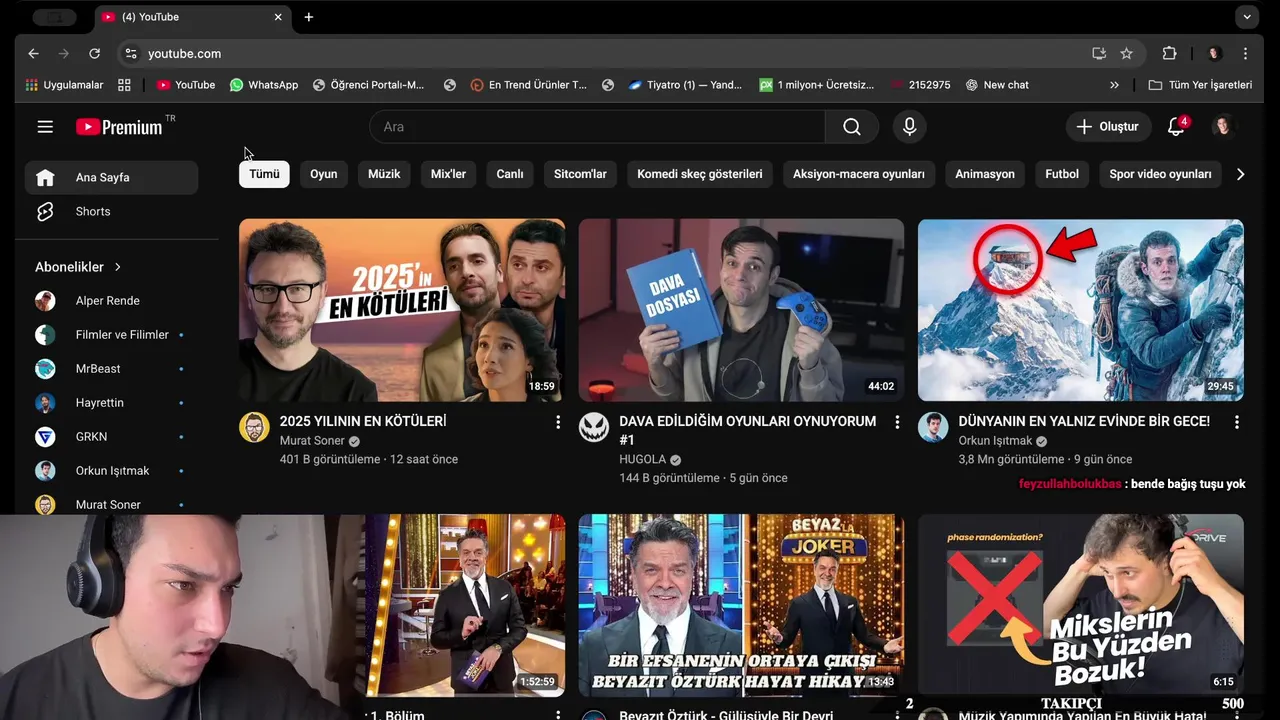The height and width of the screenshot is (720, 1280).
Task: Open Orkun Işıtmak in sidebar subscriptions
Action: point(111,471)
